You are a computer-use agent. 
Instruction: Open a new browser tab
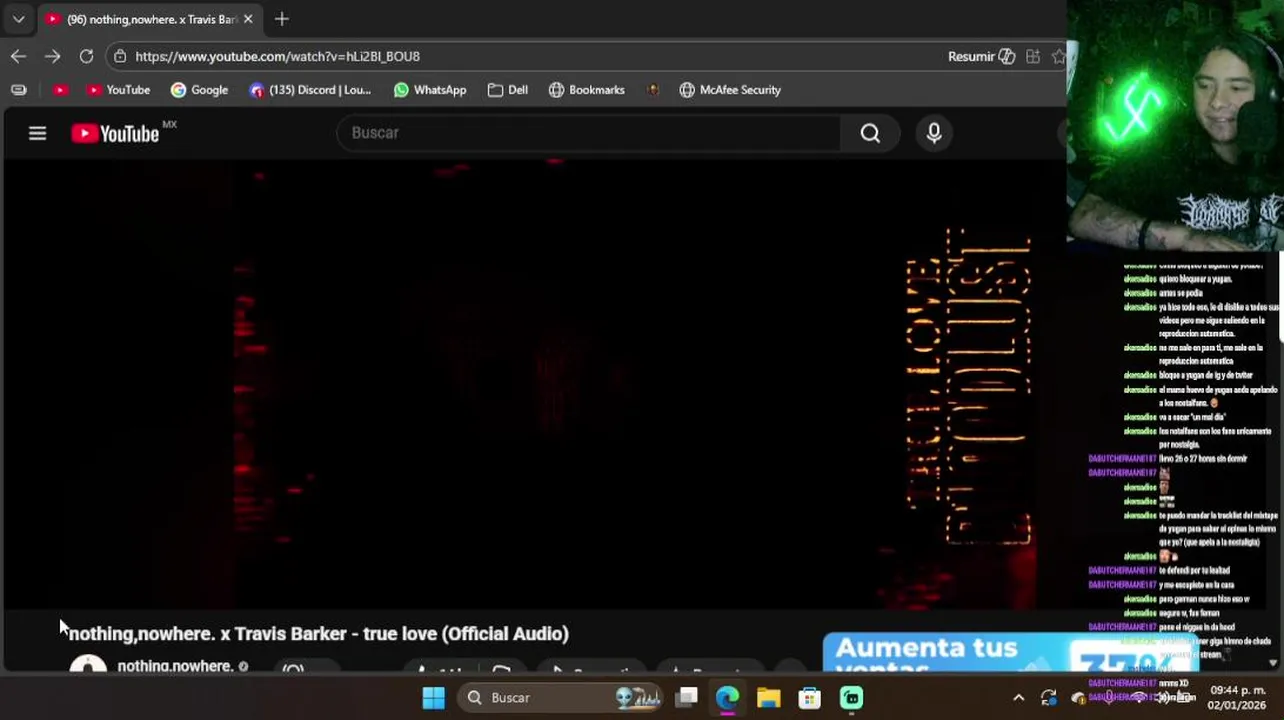pos(282,19)
